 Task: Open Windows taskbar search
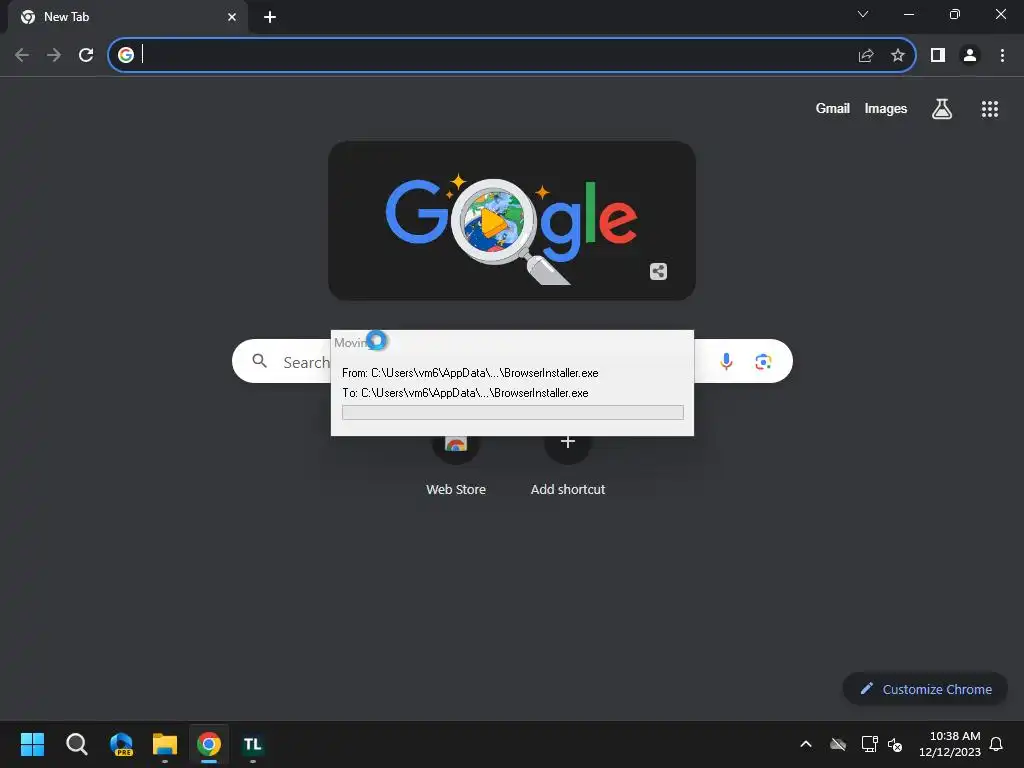(76, 744)
